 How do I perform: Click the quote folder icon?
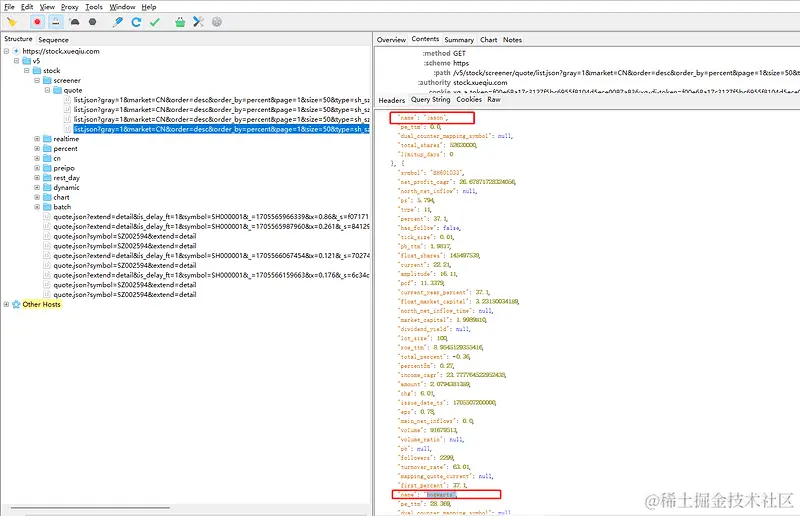coord(57,90)
